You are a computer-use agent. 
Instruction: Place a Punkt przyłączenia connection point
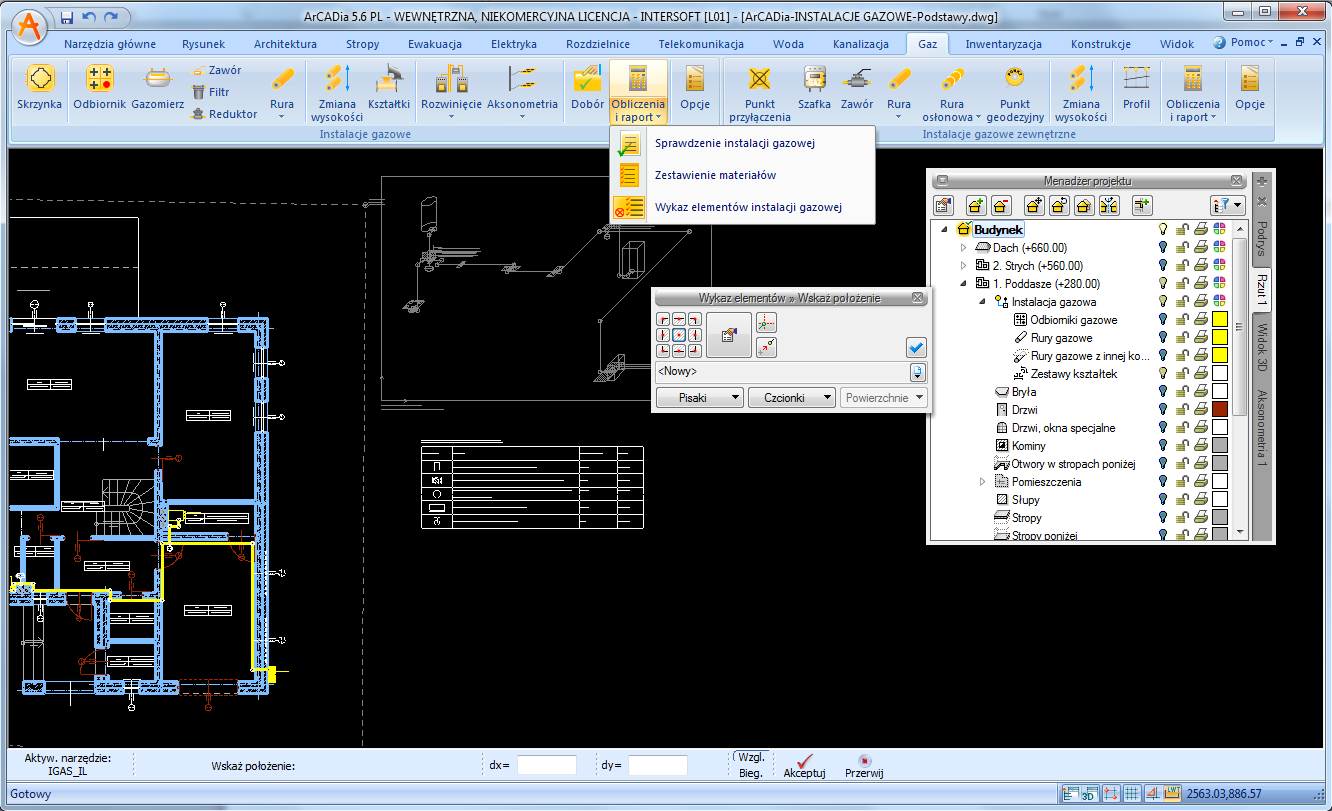click(760, 93)
